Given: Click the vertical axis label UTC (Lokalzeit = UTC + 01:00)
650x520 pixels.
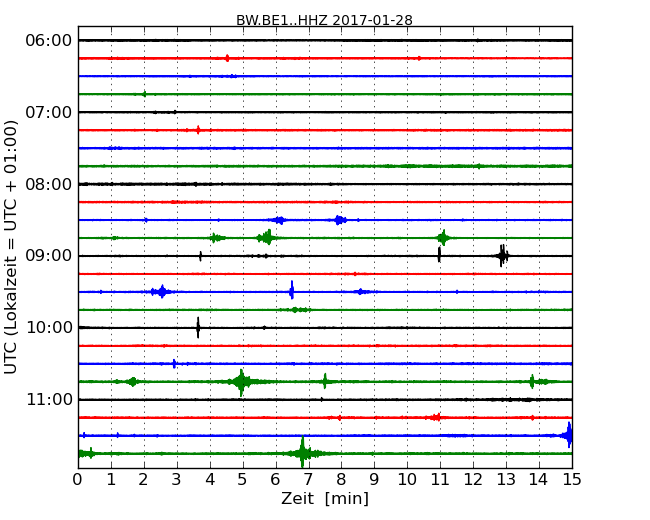Looking at the screenshot, I should [11, 248].
